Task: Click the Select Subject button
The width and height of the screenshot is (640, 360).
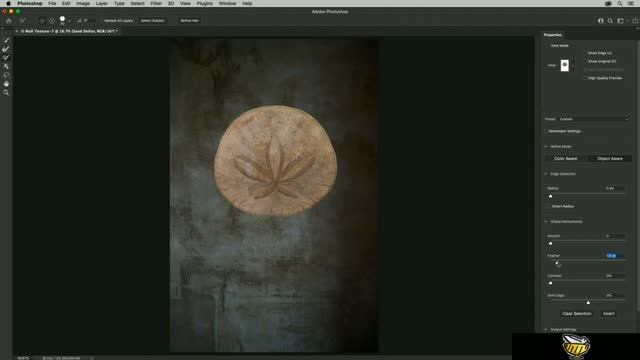Action: (x=153, y=20)
